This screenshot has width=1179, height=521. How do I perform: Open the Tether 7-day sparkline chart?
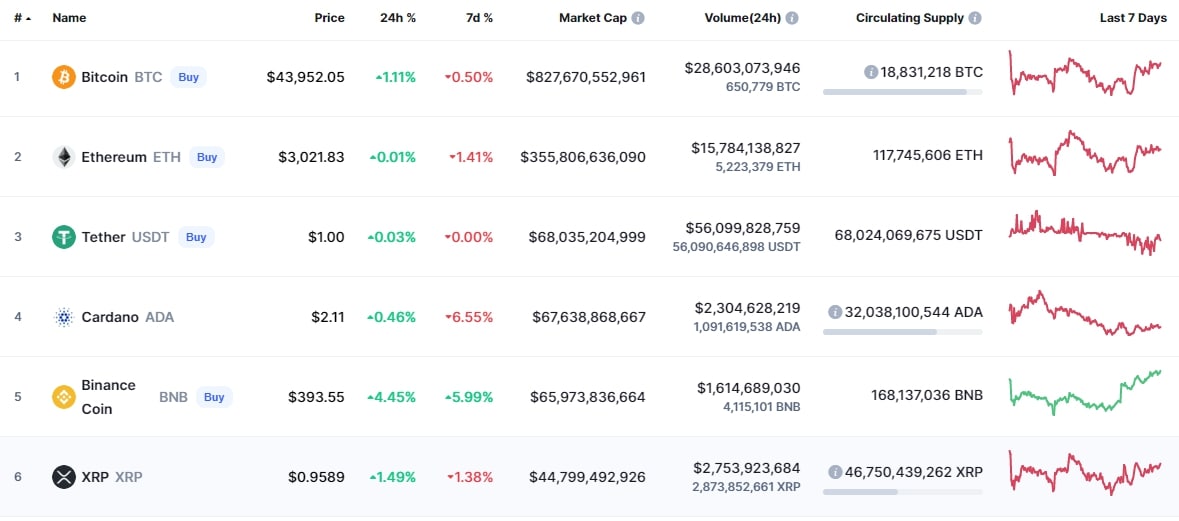pos(1085,233)
